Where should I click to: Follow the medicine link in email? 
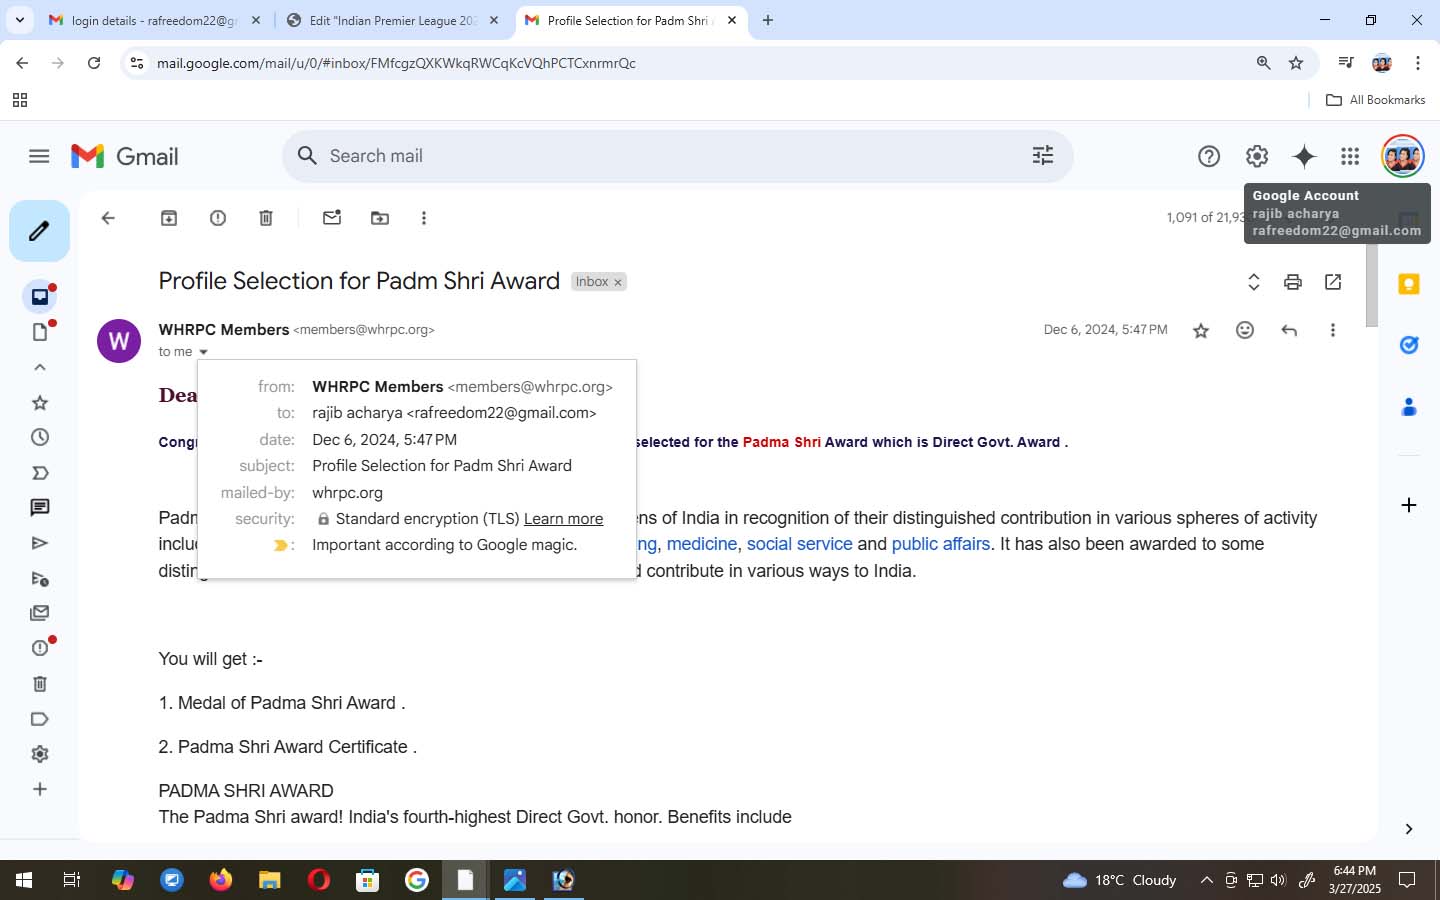tap(701, 544)
